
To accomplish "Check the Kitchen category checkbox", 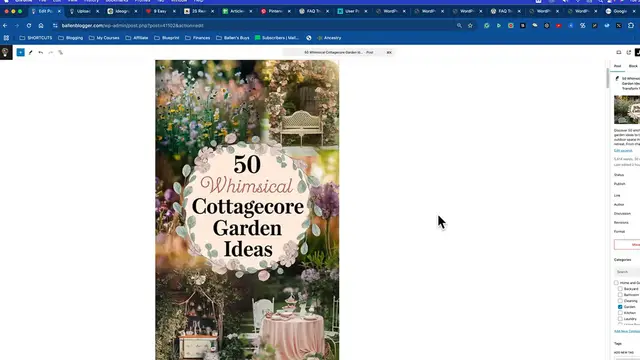I will 620,313.
